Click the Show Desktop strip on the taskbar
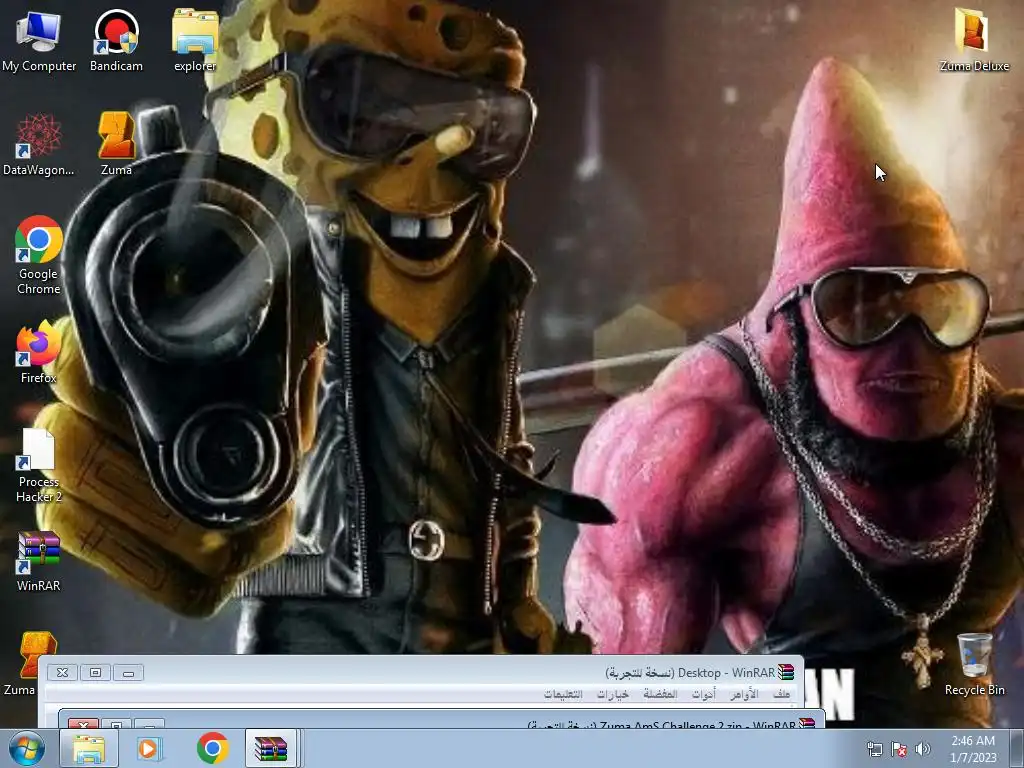The width and height of the screenshot is (1024, 768). click(x=1017, y=748)
